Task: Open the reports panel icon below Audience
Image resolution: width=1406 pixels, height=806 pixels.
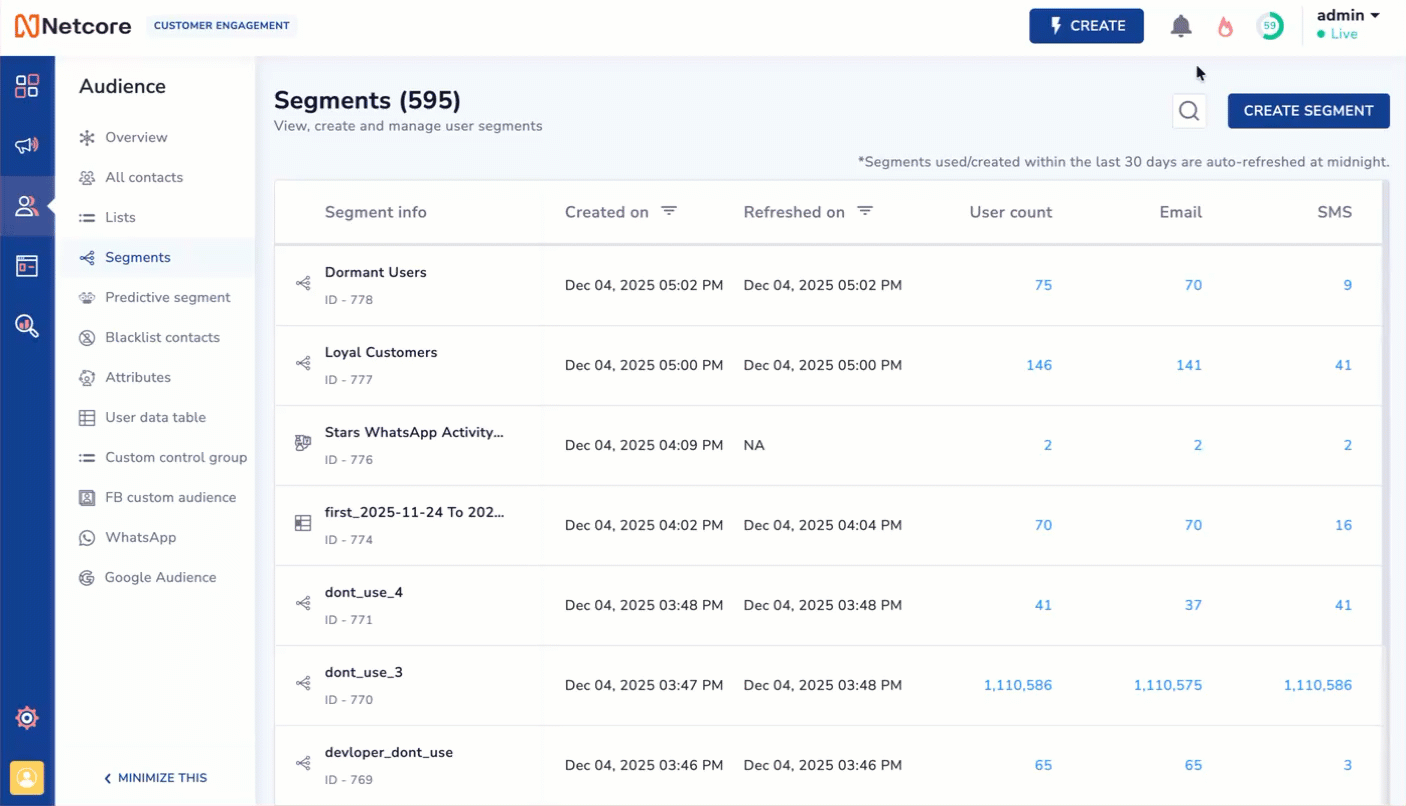Action: (27, 265)
